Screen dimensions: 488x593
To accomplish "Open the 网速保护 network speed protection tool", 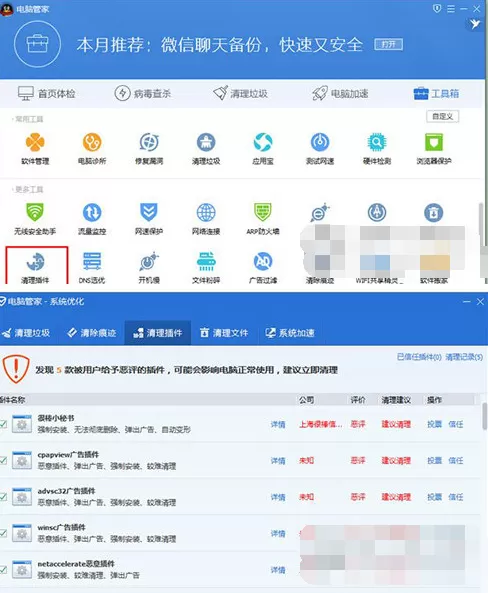I will (149, 219).
